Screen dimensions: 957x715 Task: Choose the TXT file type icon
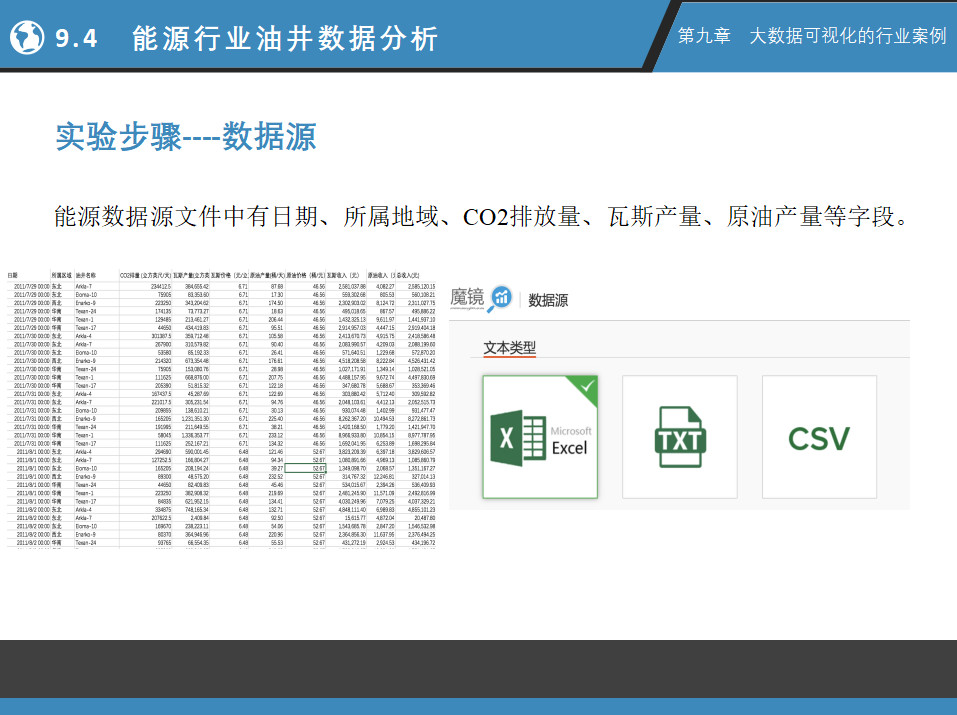pos(679,437)
